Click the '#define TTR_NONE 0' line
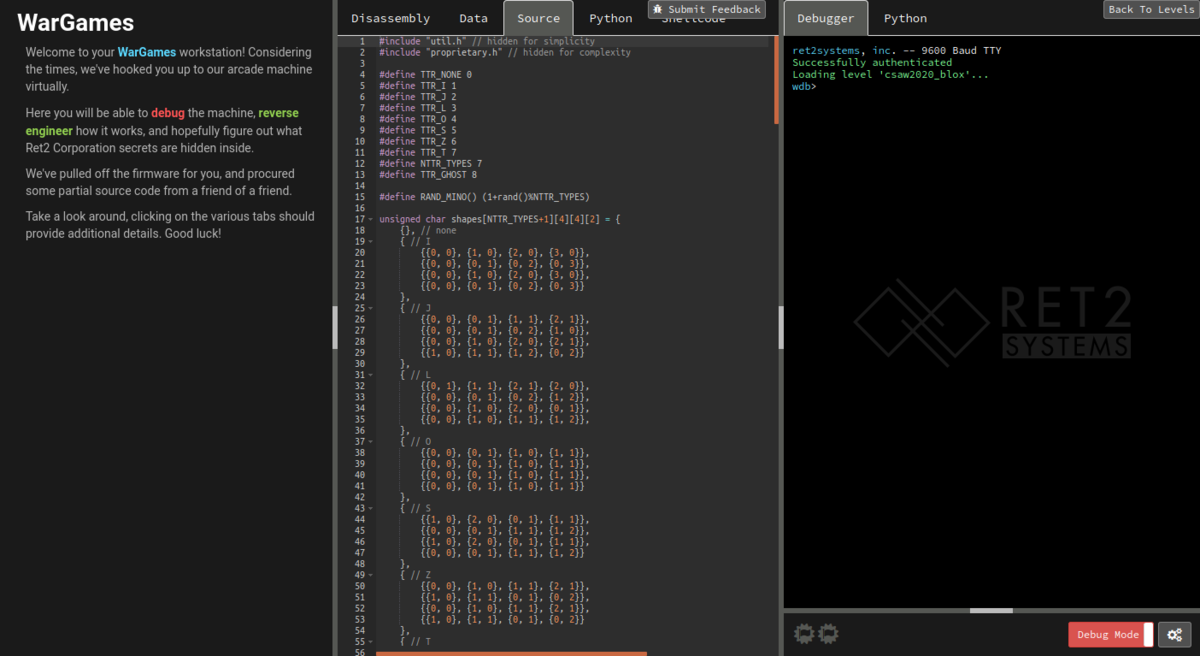The image size is (1200, 656). [x=425, y=75]
